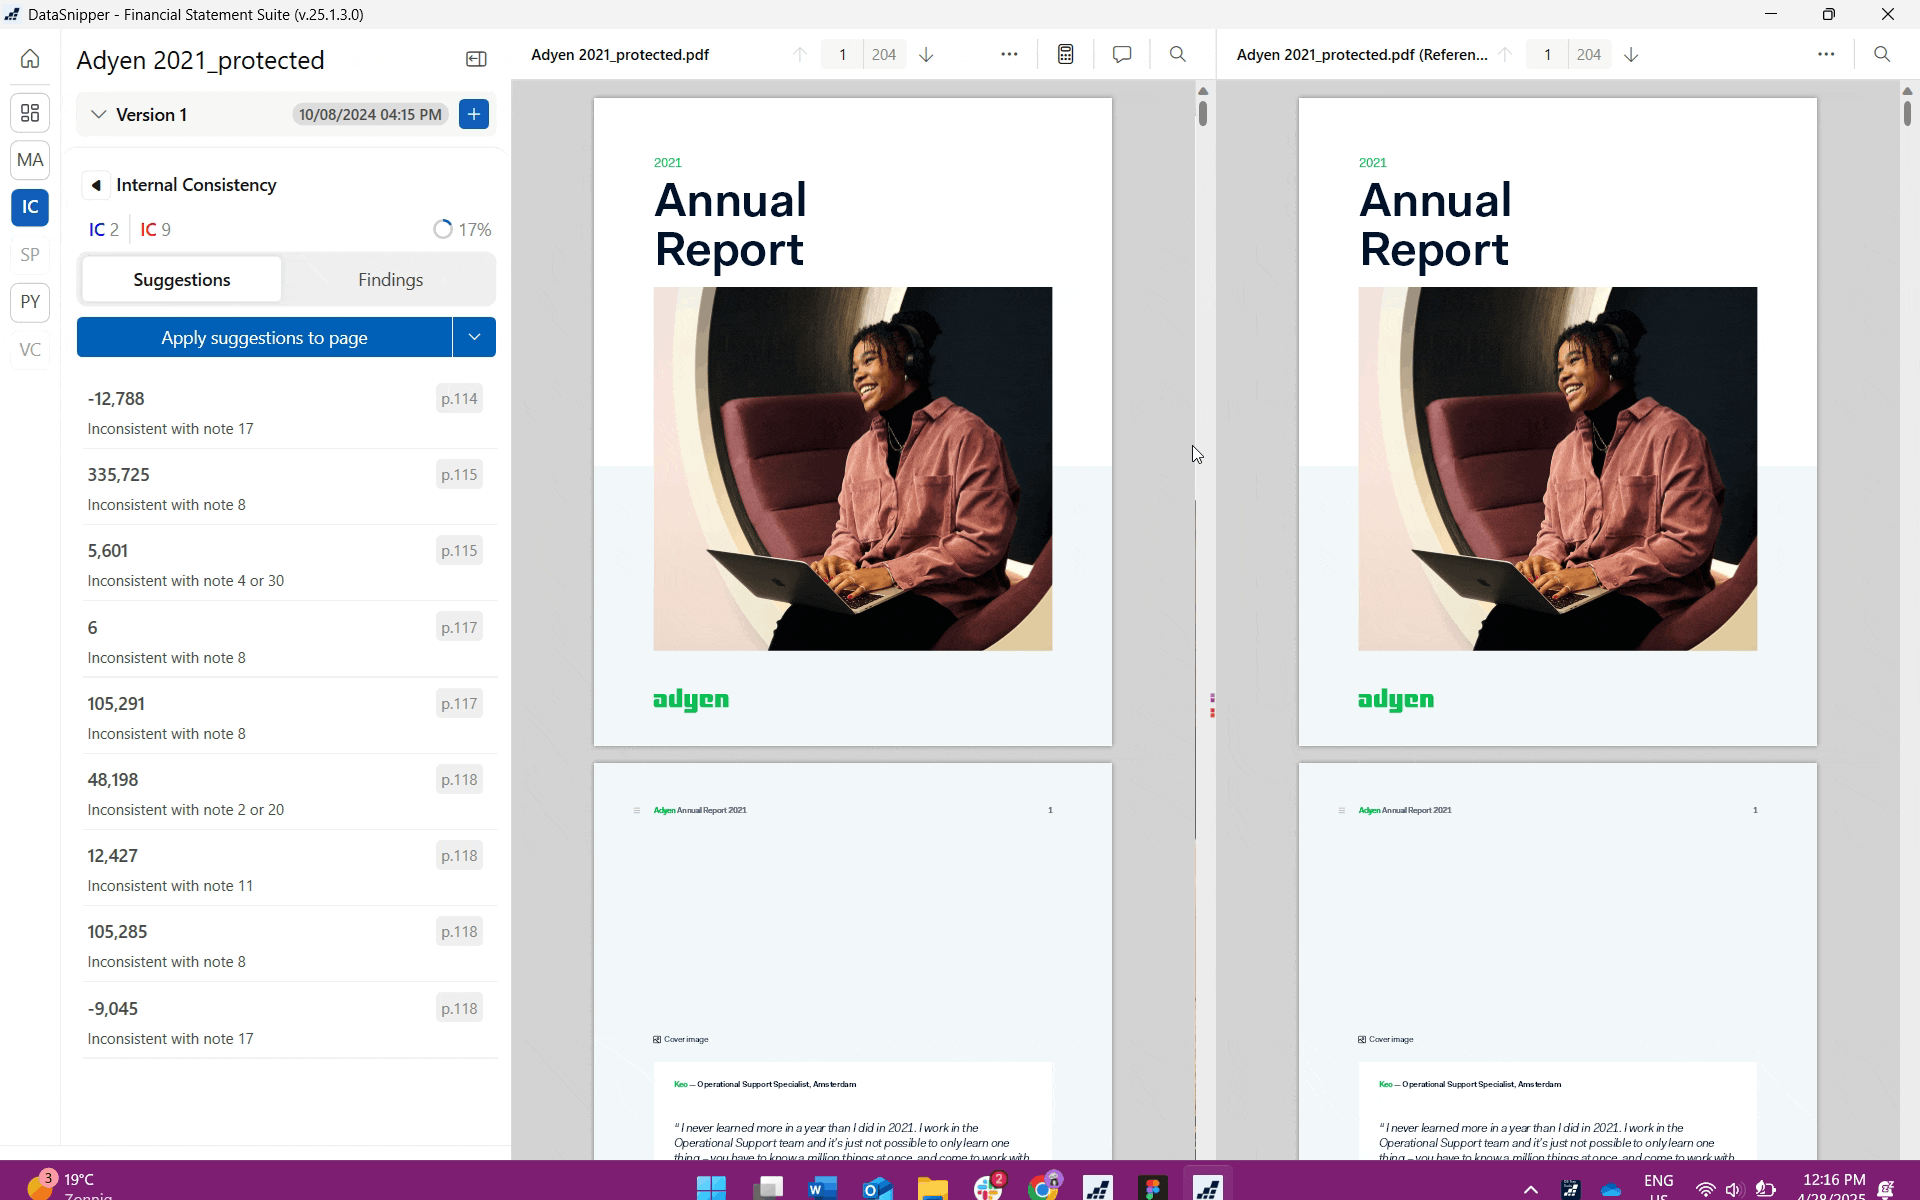This screenshot has height=1200, width=1920.
Task: Open Chrome from the taskbar
Action: pos(1043,1187)
